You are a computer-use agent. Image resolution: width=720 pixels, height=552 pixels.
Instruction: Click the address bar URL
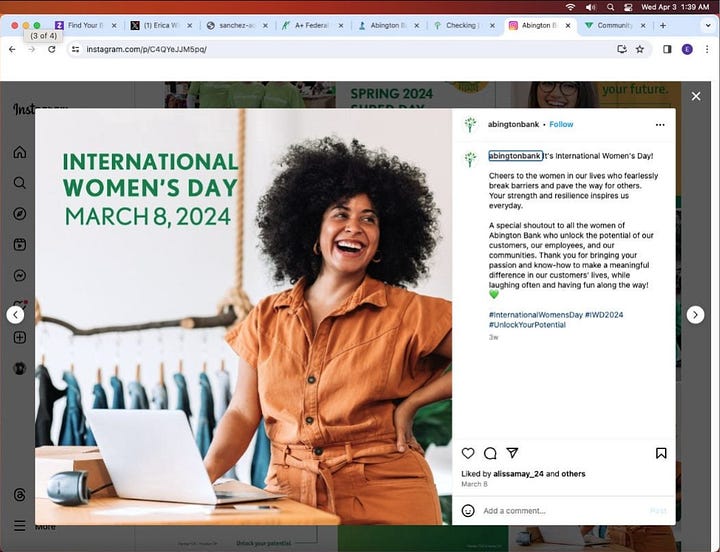point(146,49)
